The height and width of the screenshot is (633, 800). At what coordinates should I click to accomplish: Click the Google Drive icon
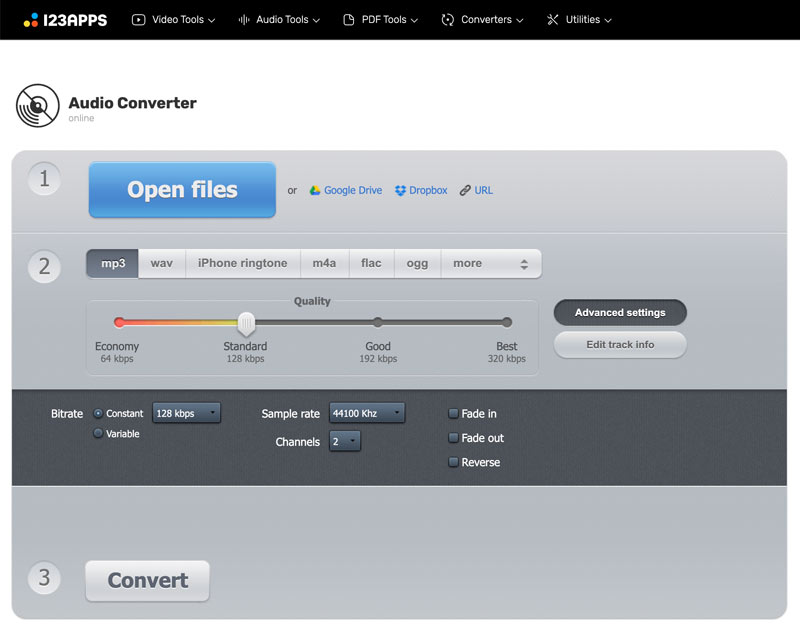pos(315,190)
